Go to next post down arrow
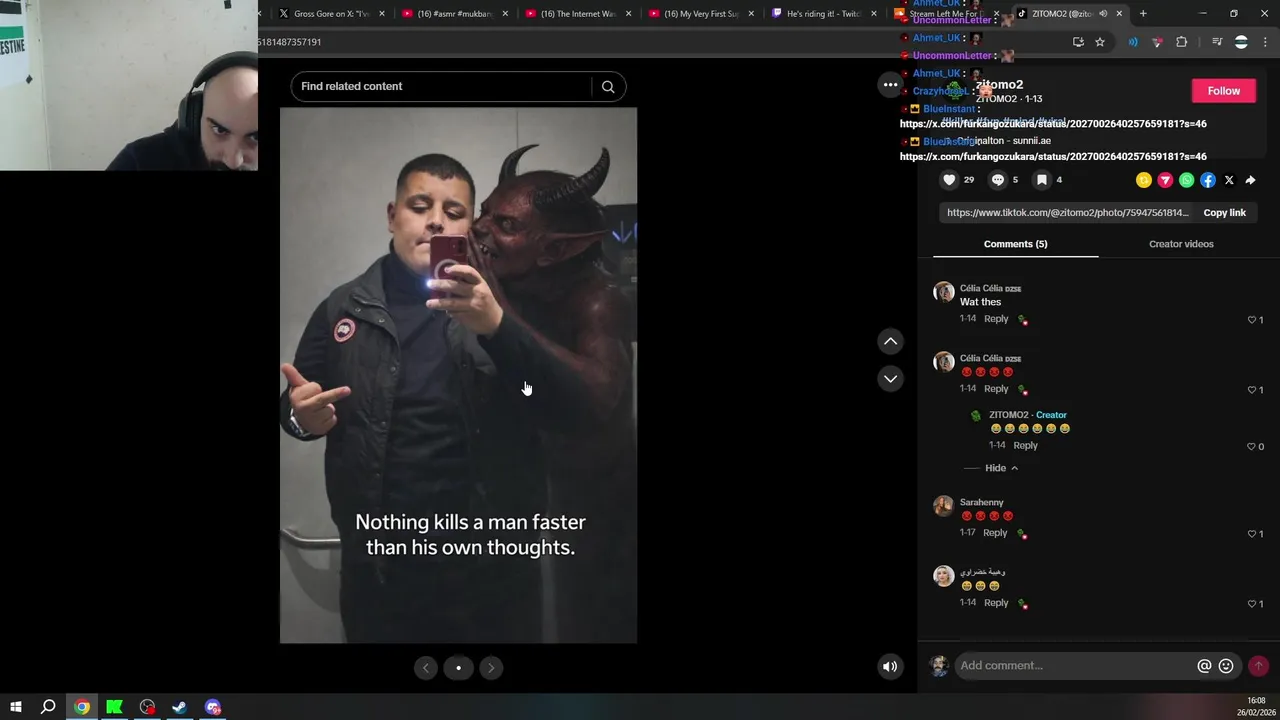The width and height of the screenshot is (1280, 720). [x=890, y=378]
